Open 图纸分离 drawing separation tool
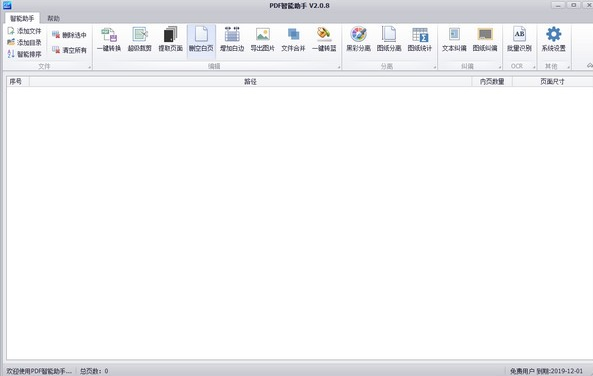The width and height of the screenshot is (593, 376). pyautogui.click(x=389, y=40)
